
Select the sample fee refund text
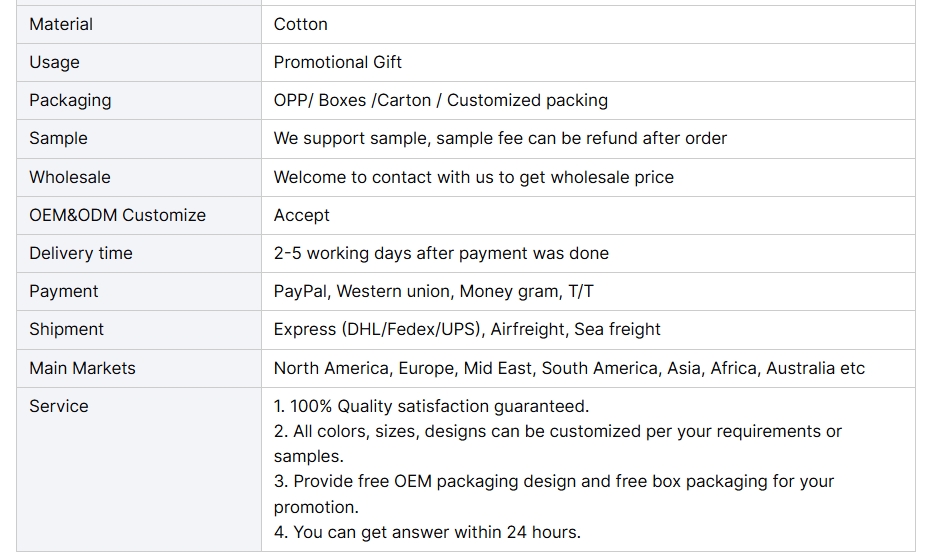[500, 139]
